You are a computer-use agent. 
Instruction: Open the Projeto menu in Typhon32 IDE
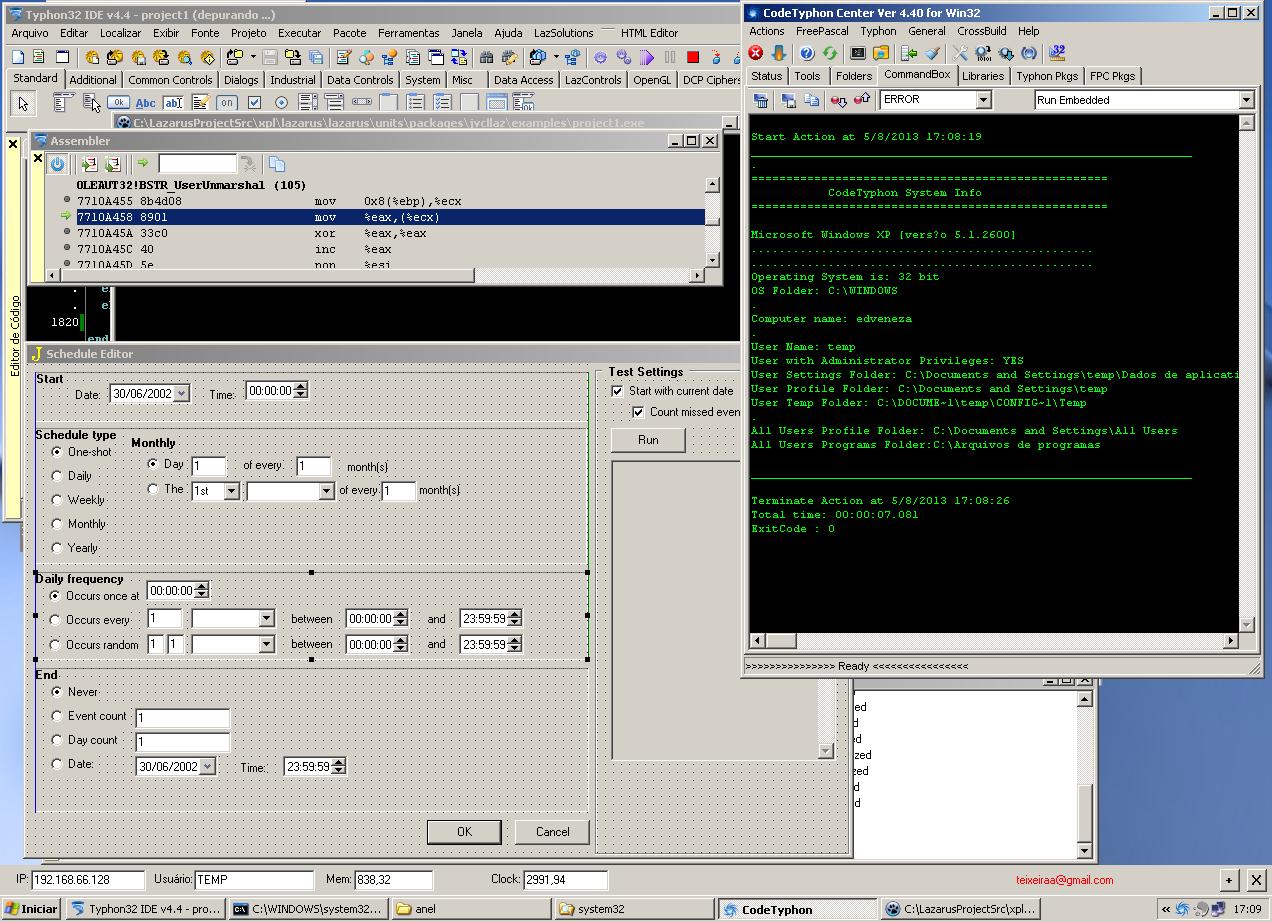[249, 33]
